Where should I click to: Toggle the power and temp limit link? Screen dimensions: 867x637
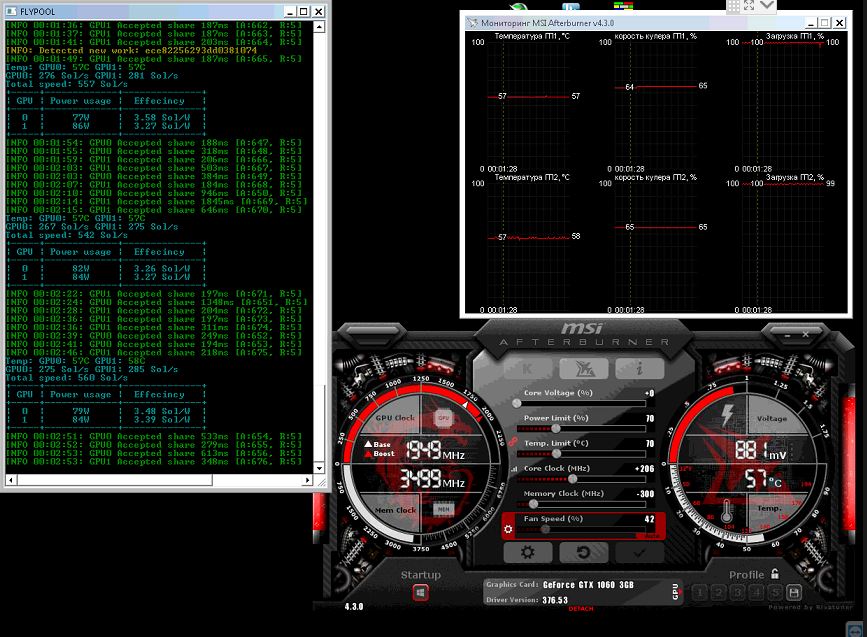[x=514, y=441]
